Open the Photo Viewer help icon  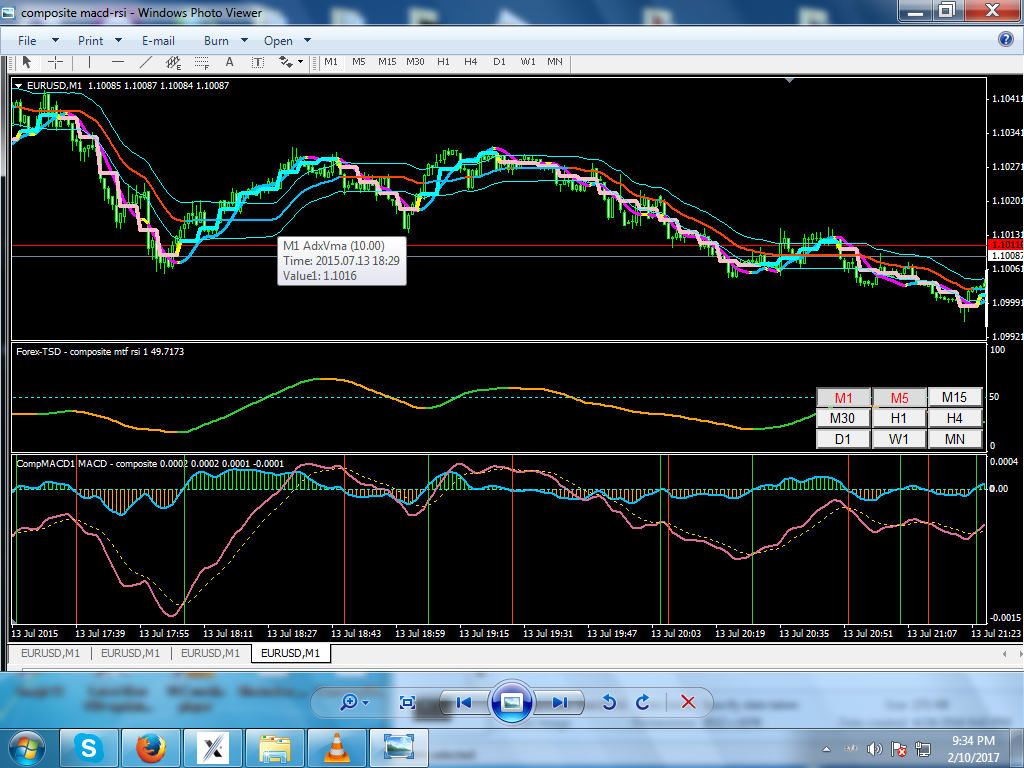click(1006, 40)
